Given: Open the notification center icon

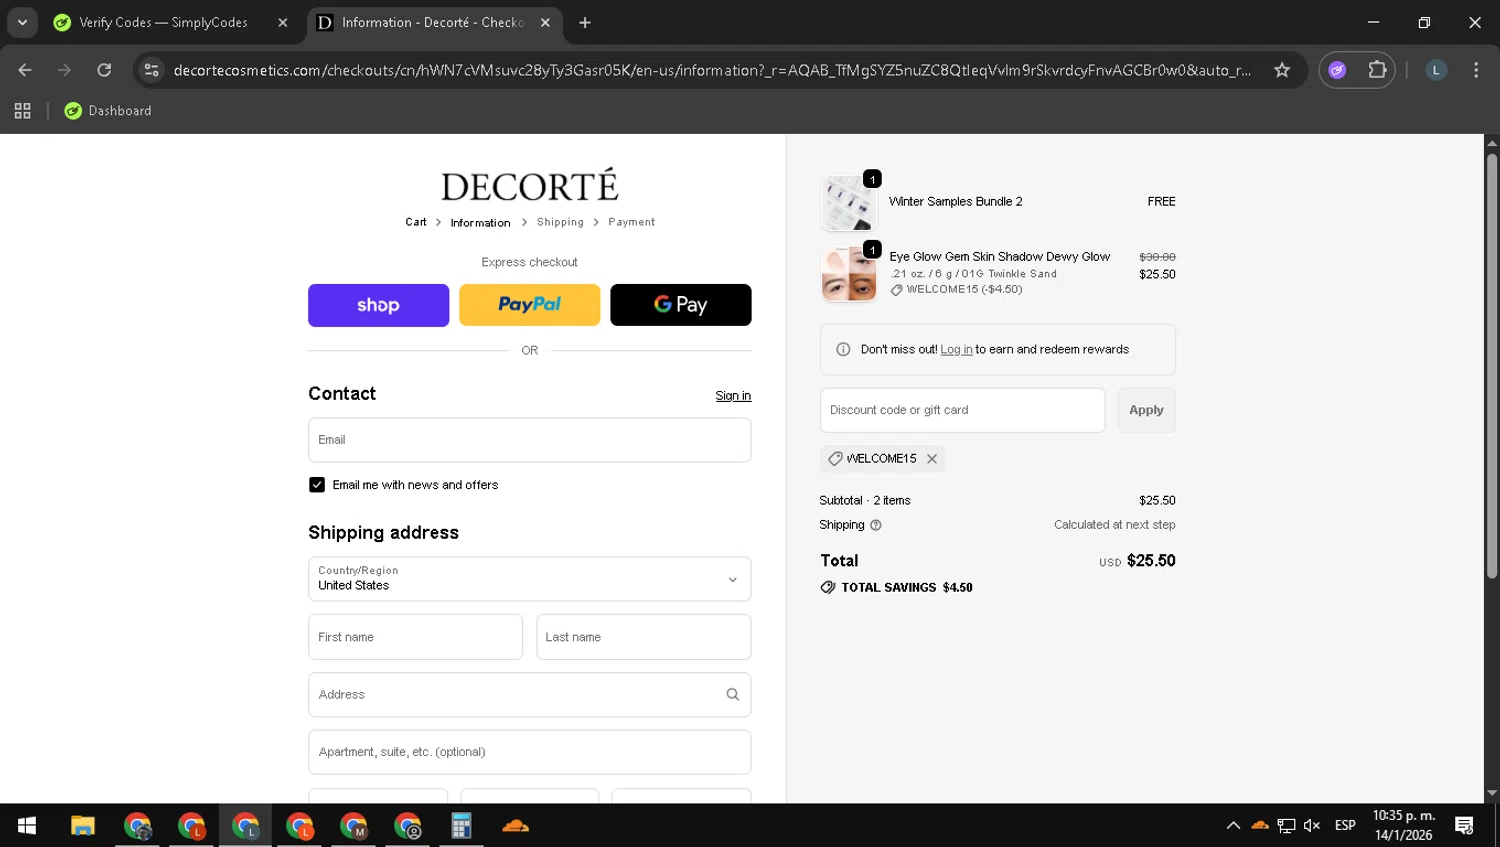Looking at the screenshot, I should [x=1464, y=826].
